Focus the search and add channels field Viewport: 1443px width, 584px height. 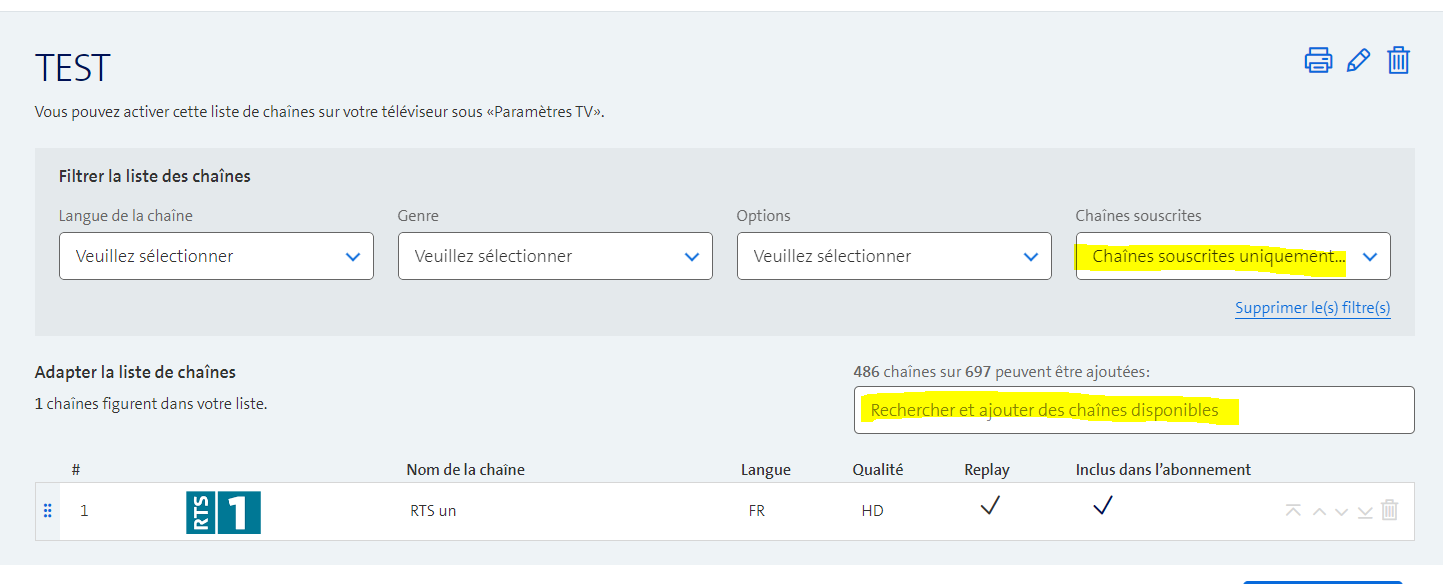pos(1133,410)
